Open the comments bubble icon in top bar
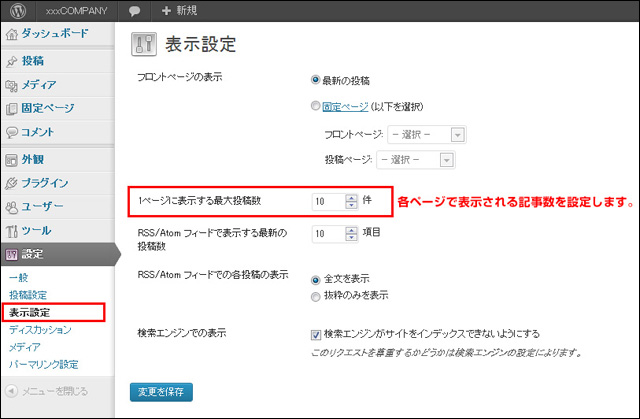 [134, 10]
